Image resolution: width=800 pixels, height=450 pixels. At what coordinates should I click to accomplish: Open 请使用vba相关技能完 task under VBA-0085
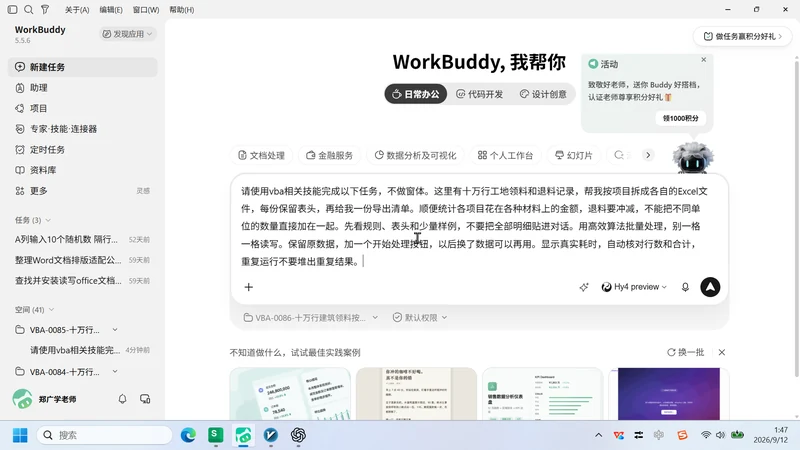click(89, 350)
